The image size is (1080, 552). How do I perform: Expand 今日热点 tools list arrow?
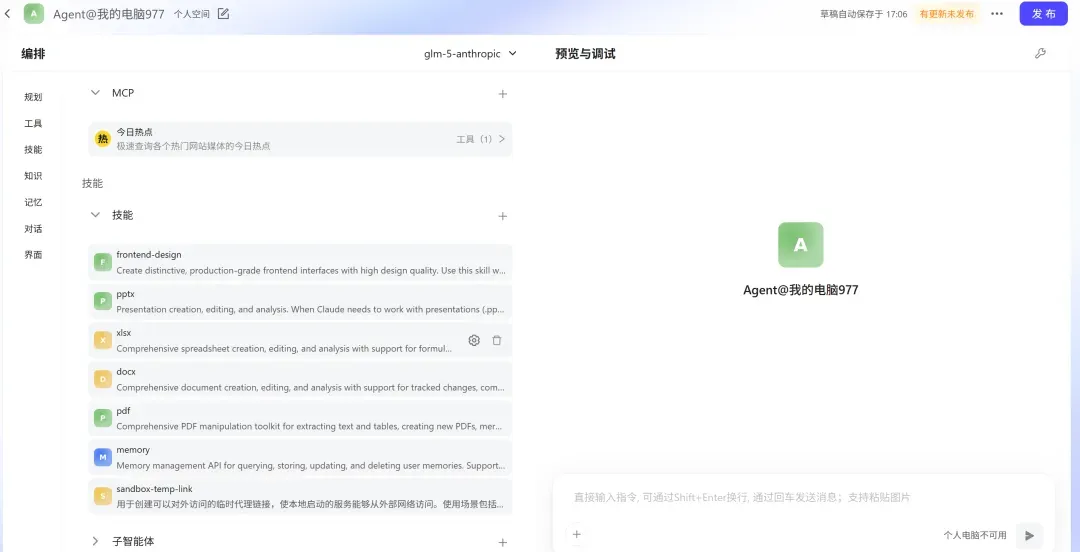(501, 139)
